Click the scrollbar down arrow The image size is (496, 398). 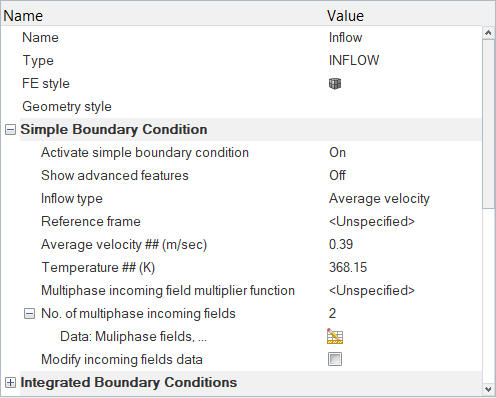488,389
